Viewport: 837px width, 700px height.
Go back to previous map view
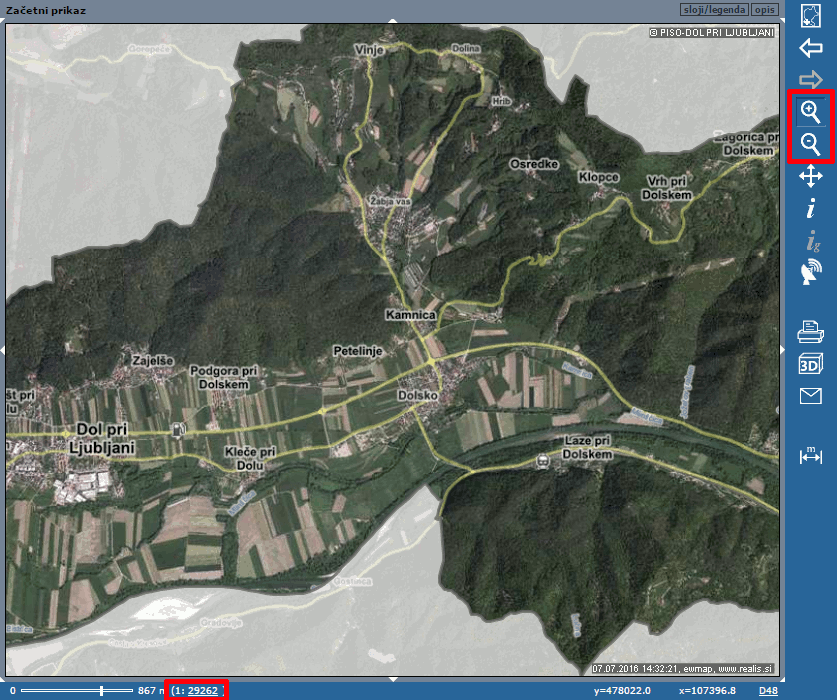click(810, 47)
